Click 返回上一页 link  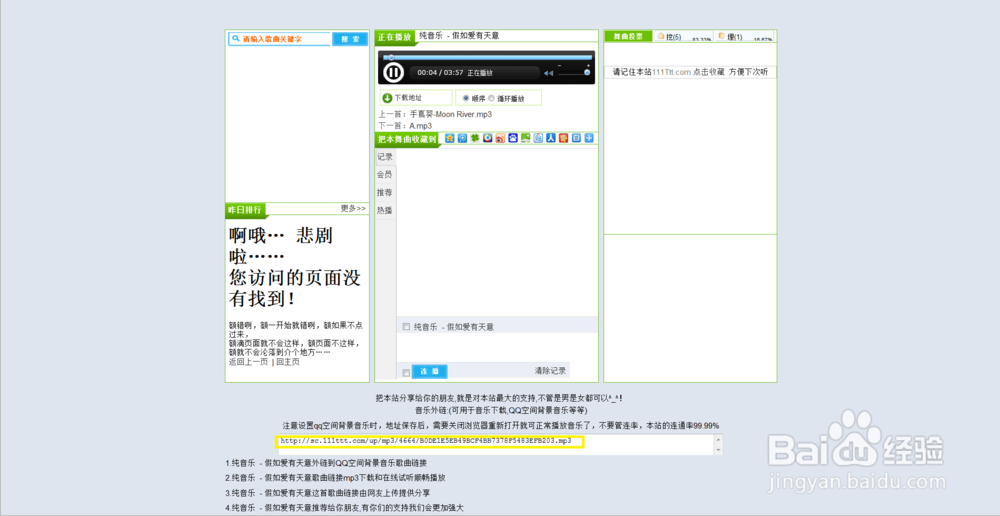point(249,362)
